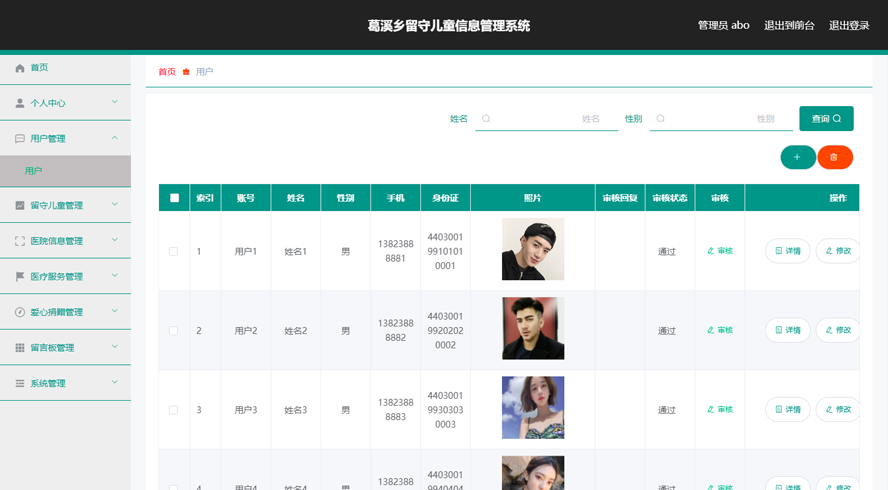
Task: Click the 身份证 column header
Action: (x=445, y=198)
